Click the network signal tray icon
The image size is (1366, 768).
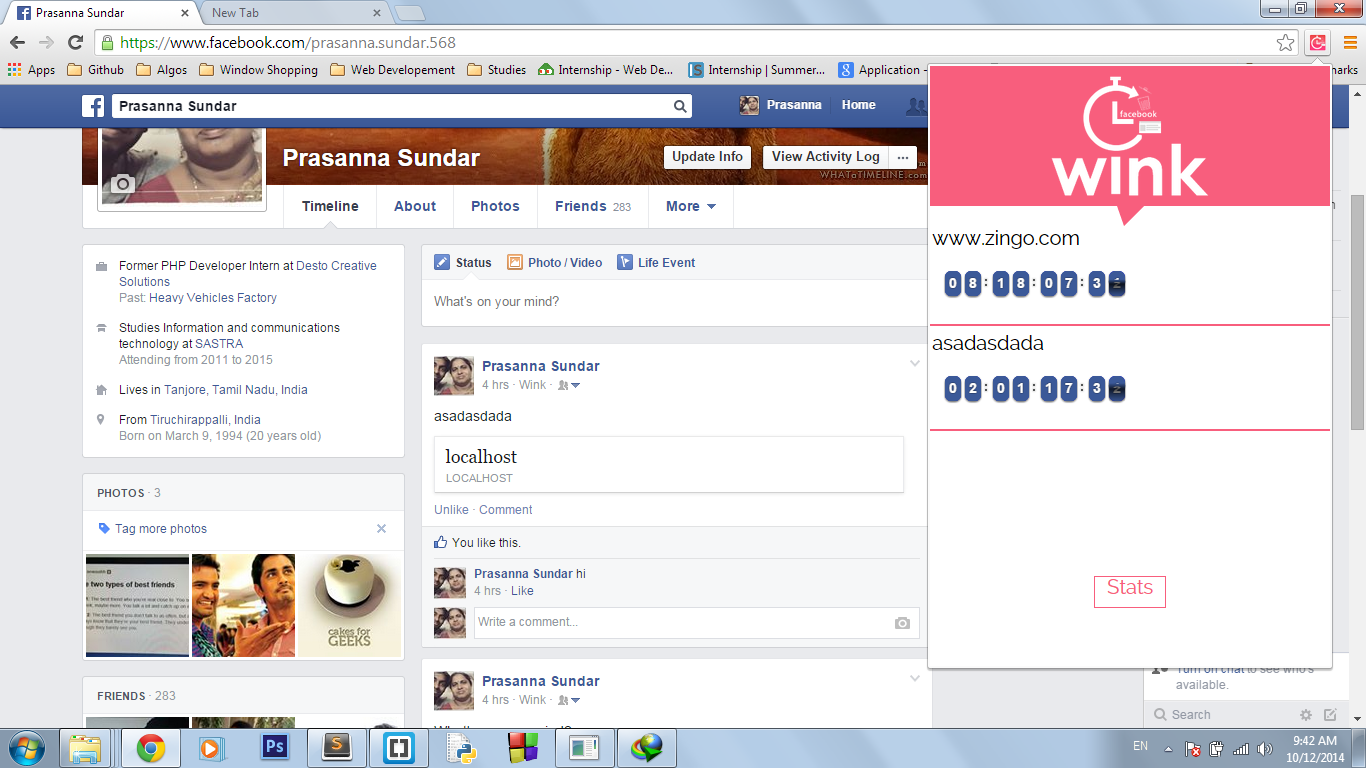[x=1241, y=748]
